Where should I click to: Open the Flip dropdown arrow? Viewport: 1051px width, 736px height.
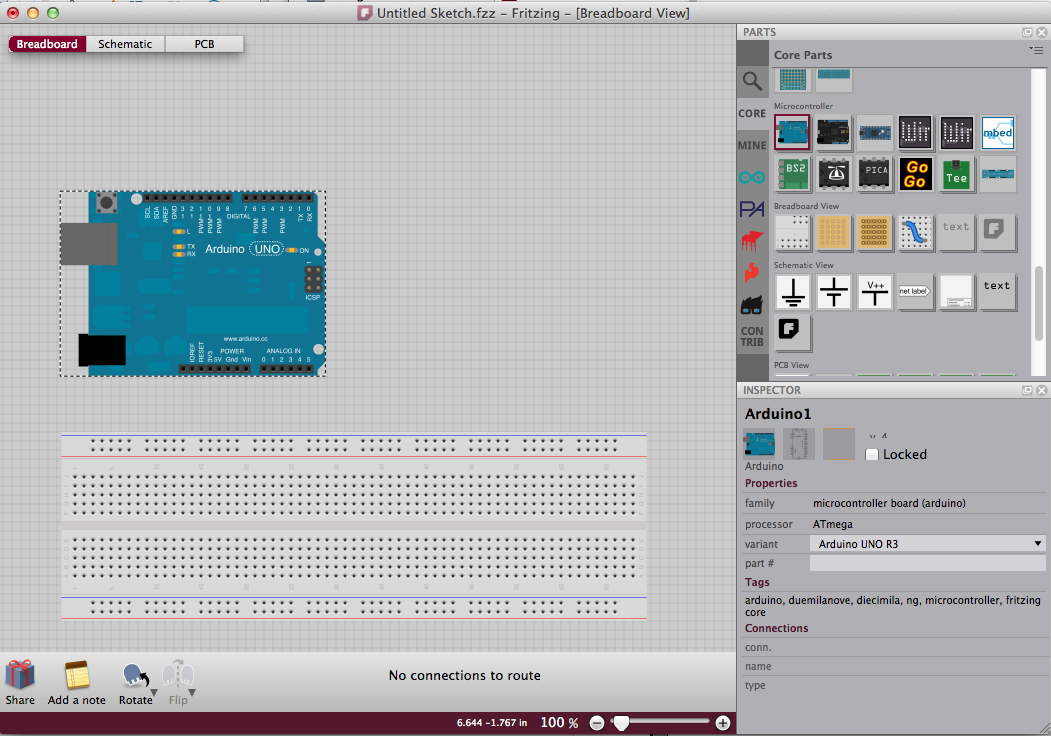192,692
